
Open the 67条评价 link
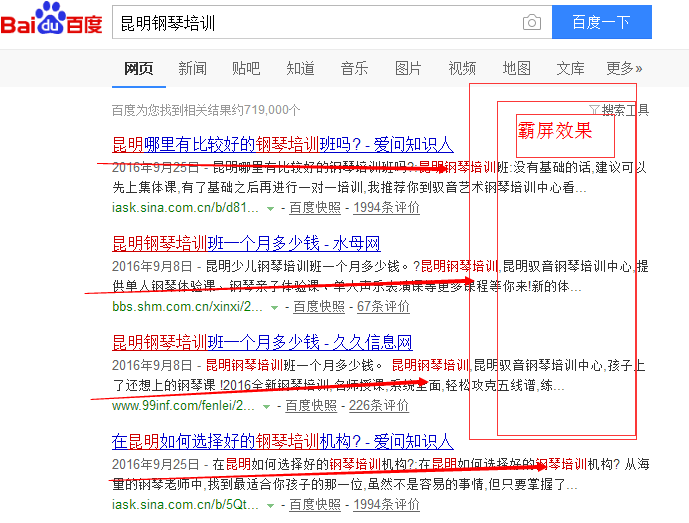[x=383, y=306]
